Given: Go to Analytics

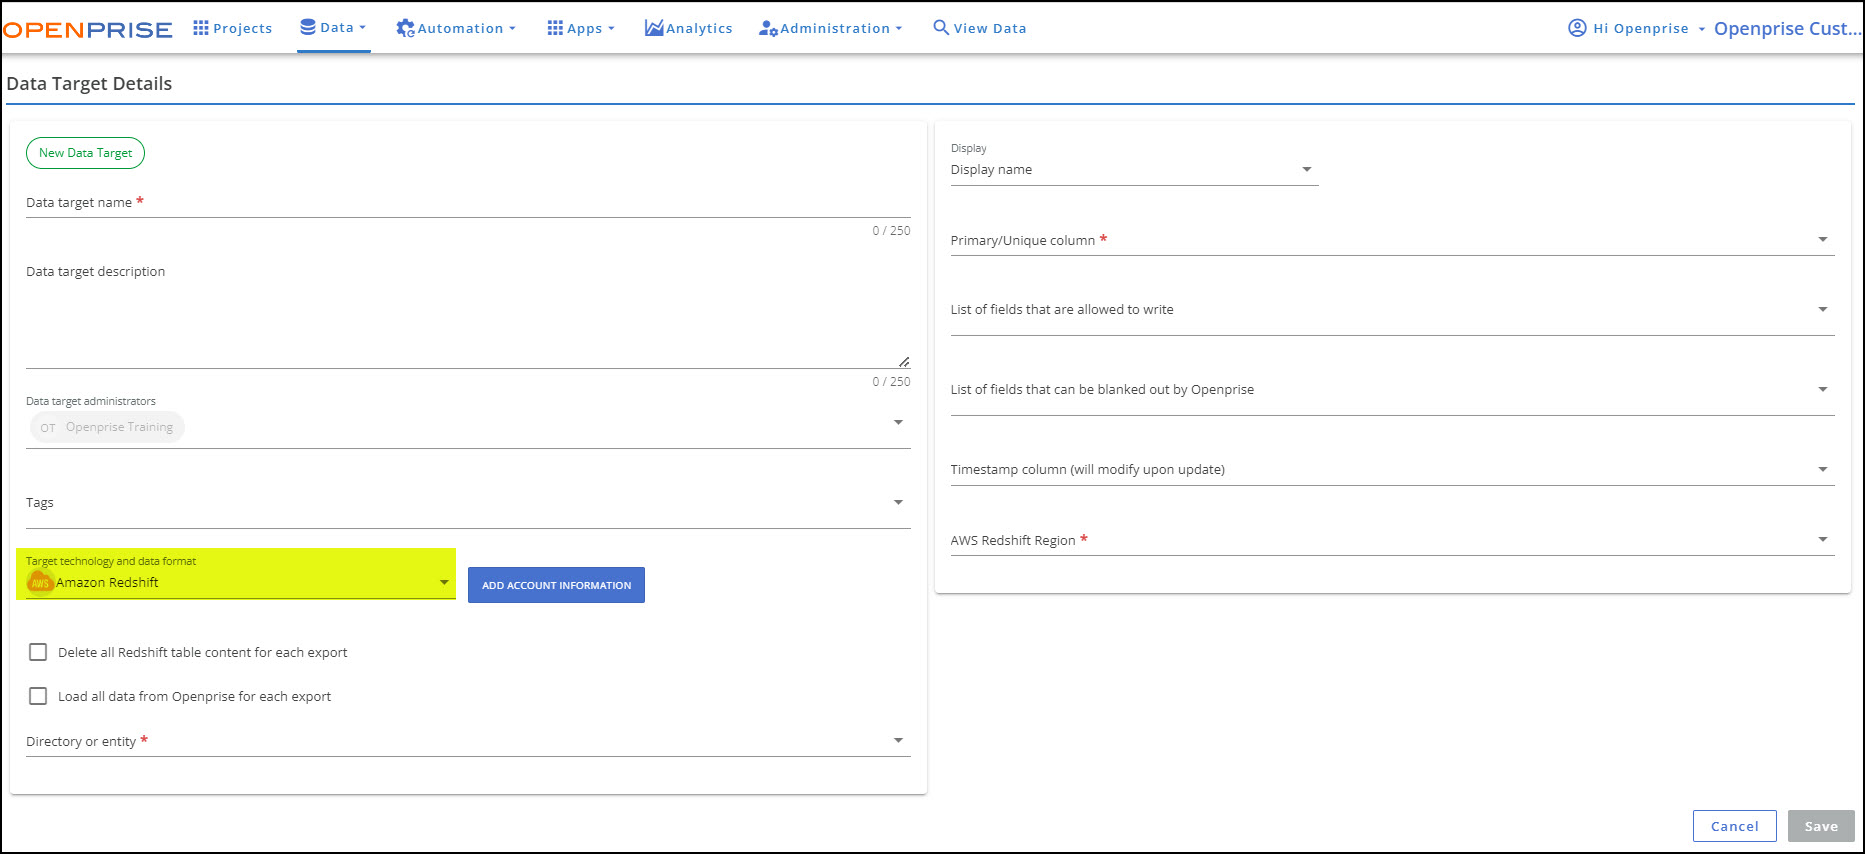Looking at the screenshot, I should tap(689, 28).
